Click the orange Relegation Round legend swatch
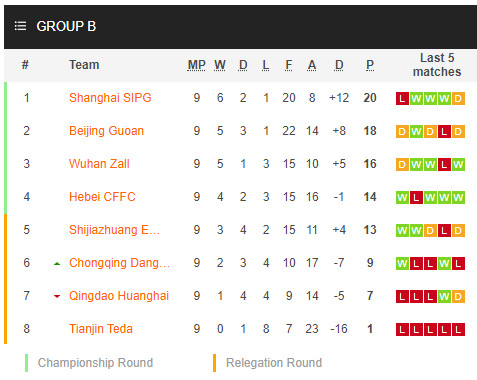The image size is (477, 380). pyautogui.click(x=214, y=363)
